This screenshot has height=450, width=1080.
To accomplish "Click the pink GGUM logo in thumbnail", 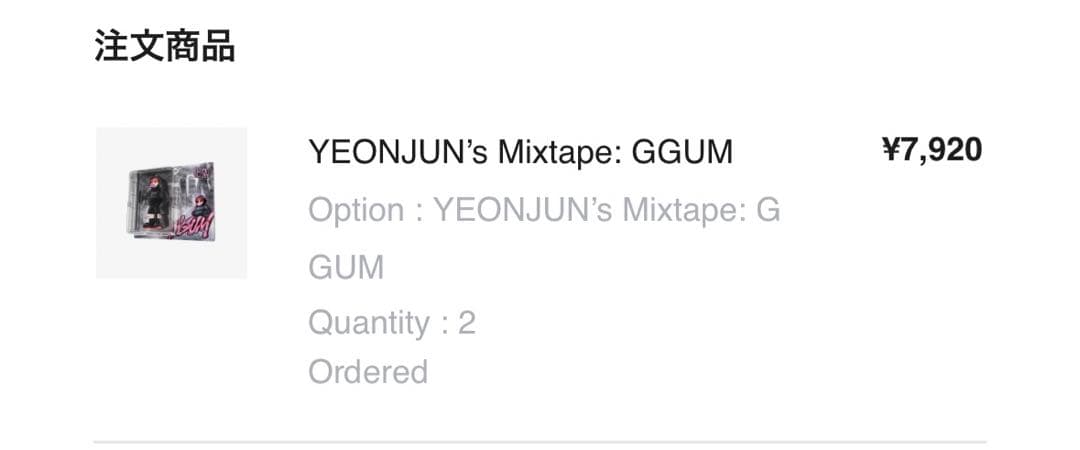I will coord(196,226).
